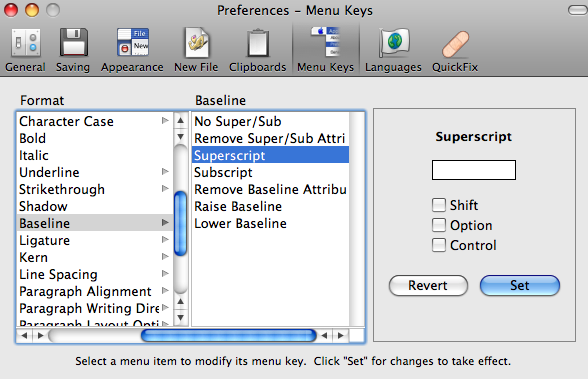The image size is (588, 379).
Task: Click the Set button
Action: 520,286
